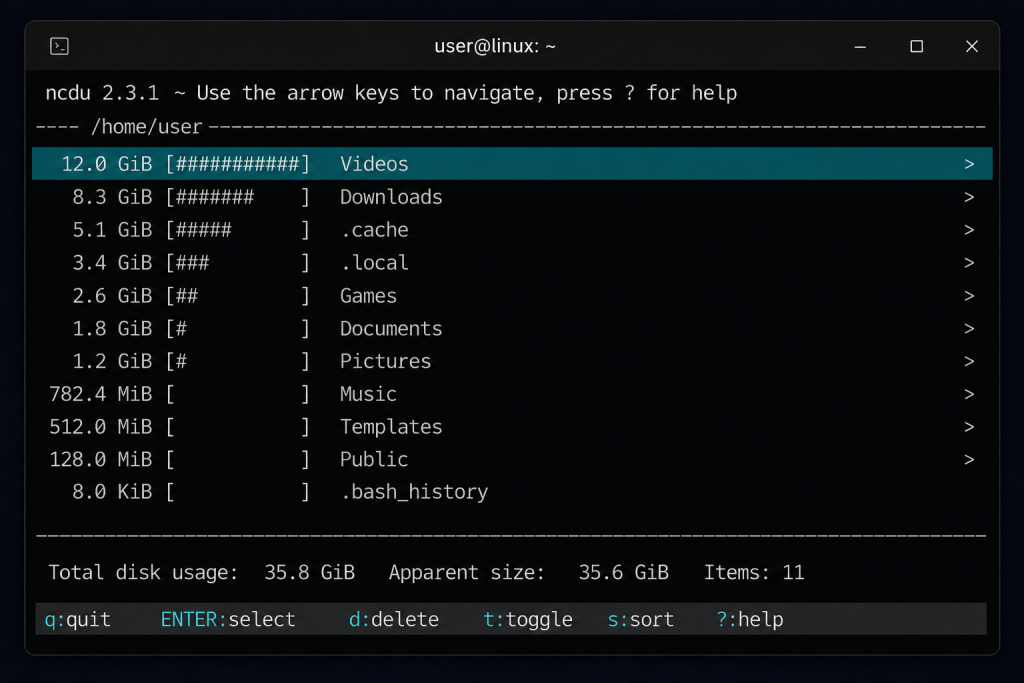The width and height of the screenshot is (1024, 683).
Task: Expand Downloads using its right arrow
Action: [x=969, y=197]
